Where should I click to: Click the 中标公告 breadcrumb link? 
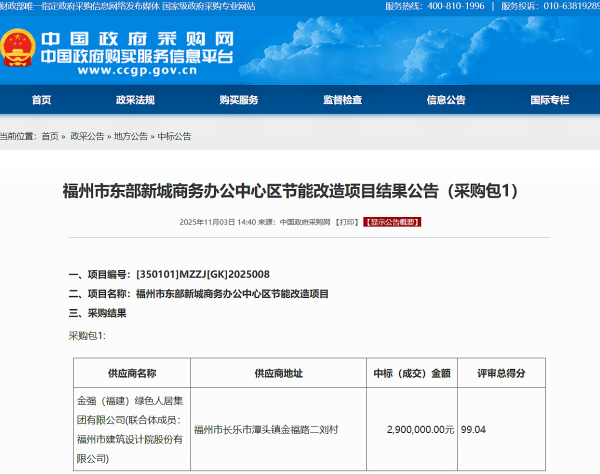coord(174,136)
